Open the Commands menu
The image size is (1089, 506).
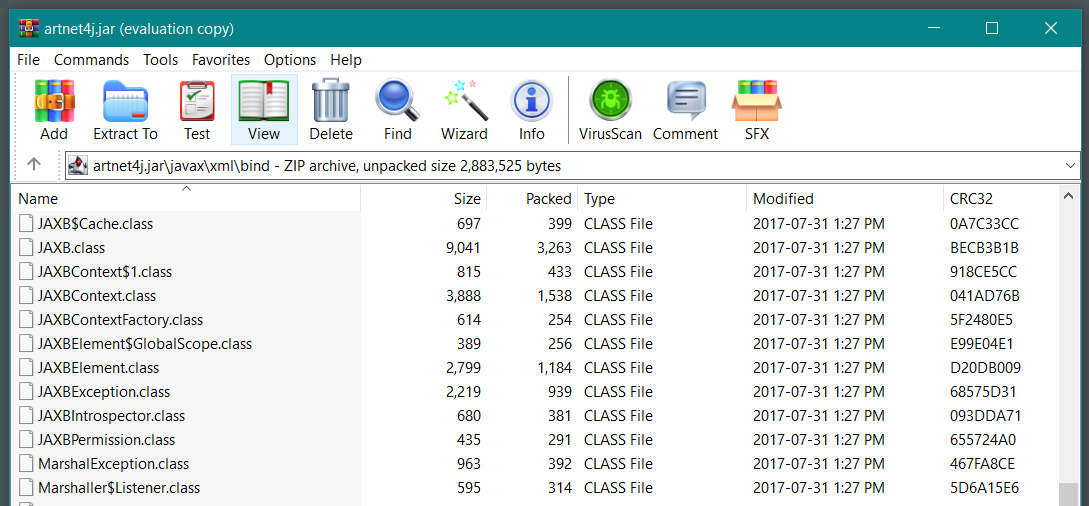click(92, 60)
